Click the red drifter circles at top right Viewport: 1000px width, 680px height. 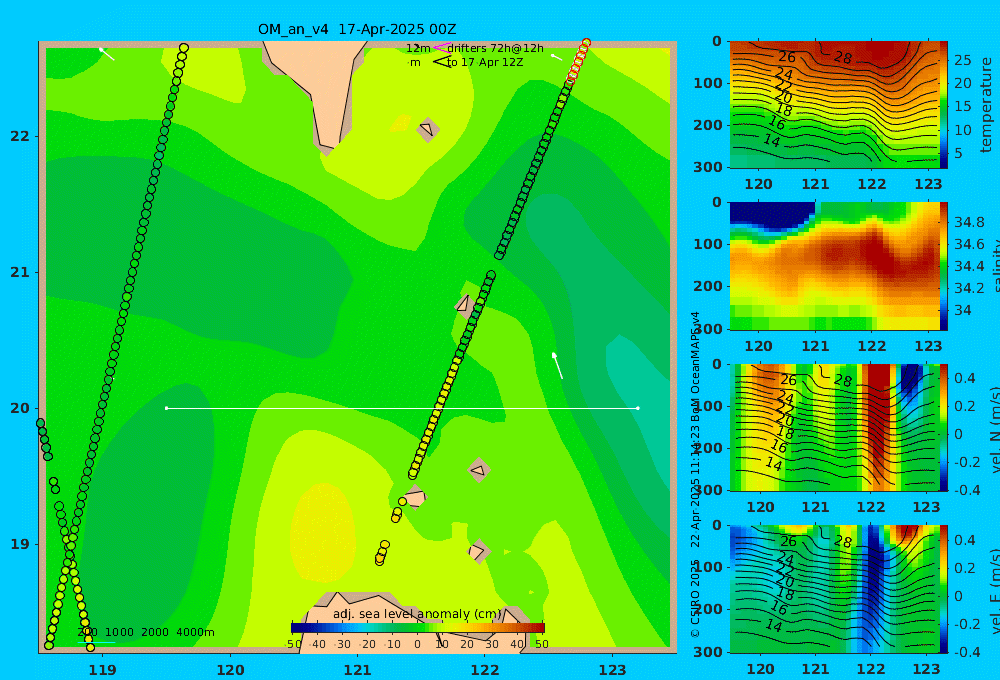[578, 62]
